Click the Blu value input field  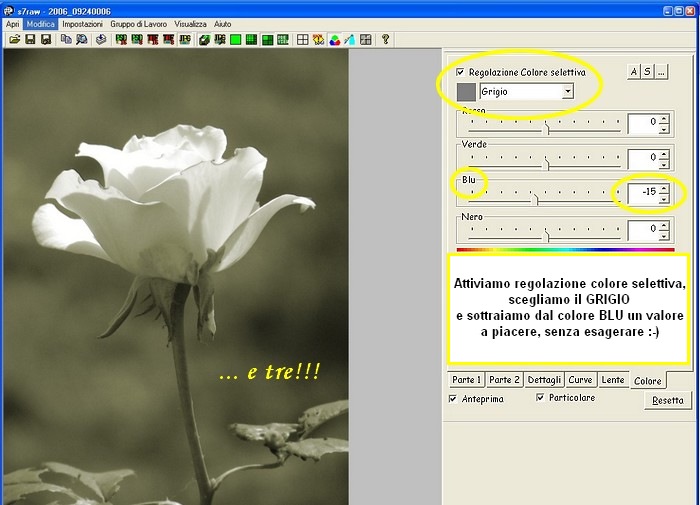642,192
